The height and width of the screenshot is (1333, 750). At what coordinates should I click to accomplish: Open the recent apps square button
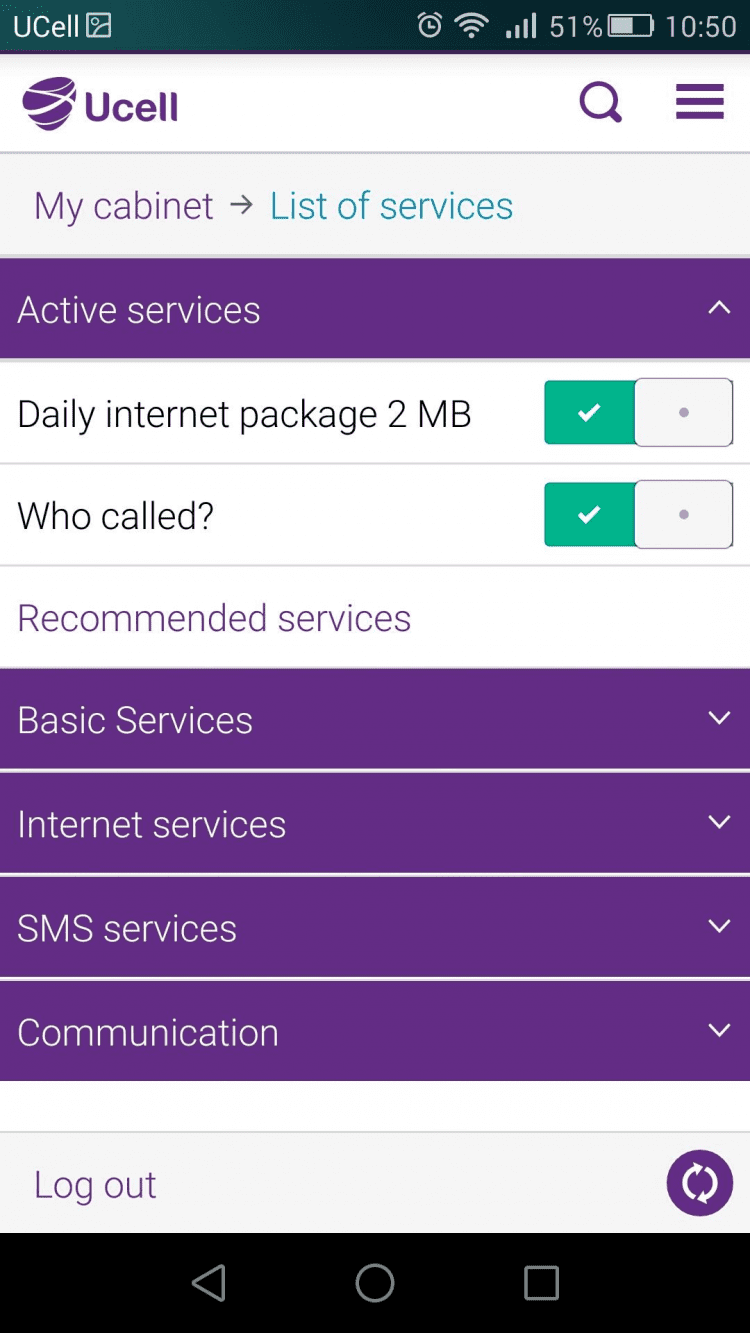pos(541,1283)
